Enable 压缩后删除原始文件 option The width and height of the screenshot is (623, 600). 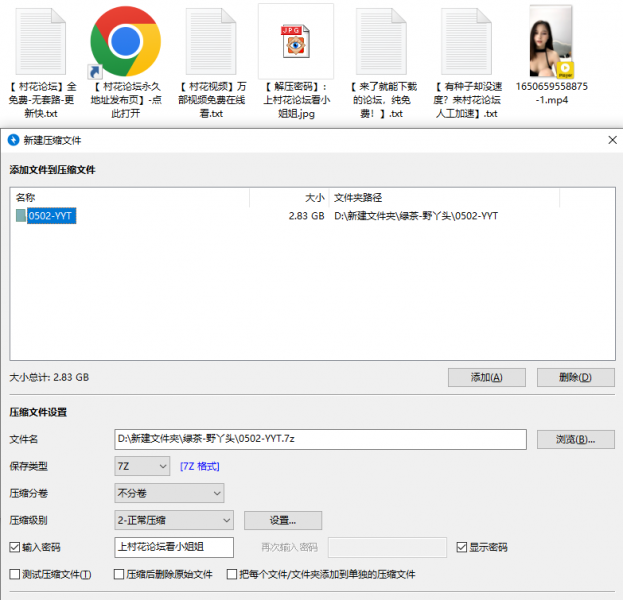(119, 575)
